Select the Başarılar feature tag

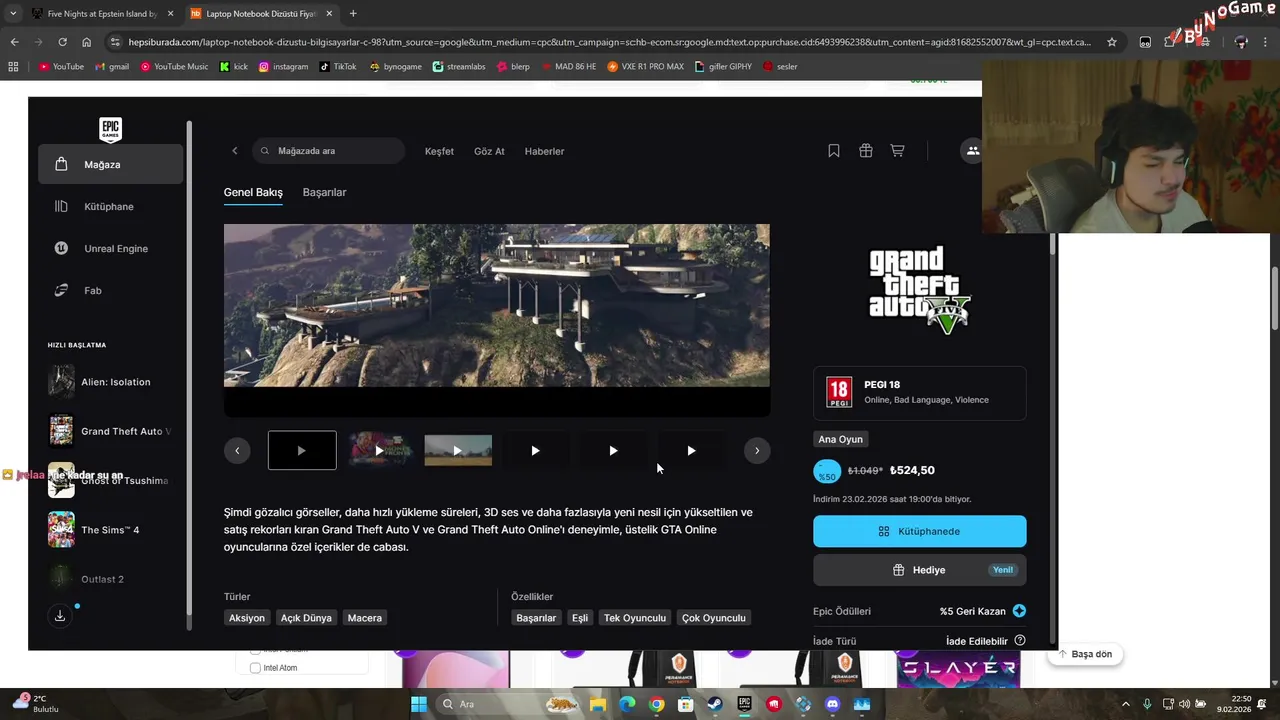pos(536,618)
